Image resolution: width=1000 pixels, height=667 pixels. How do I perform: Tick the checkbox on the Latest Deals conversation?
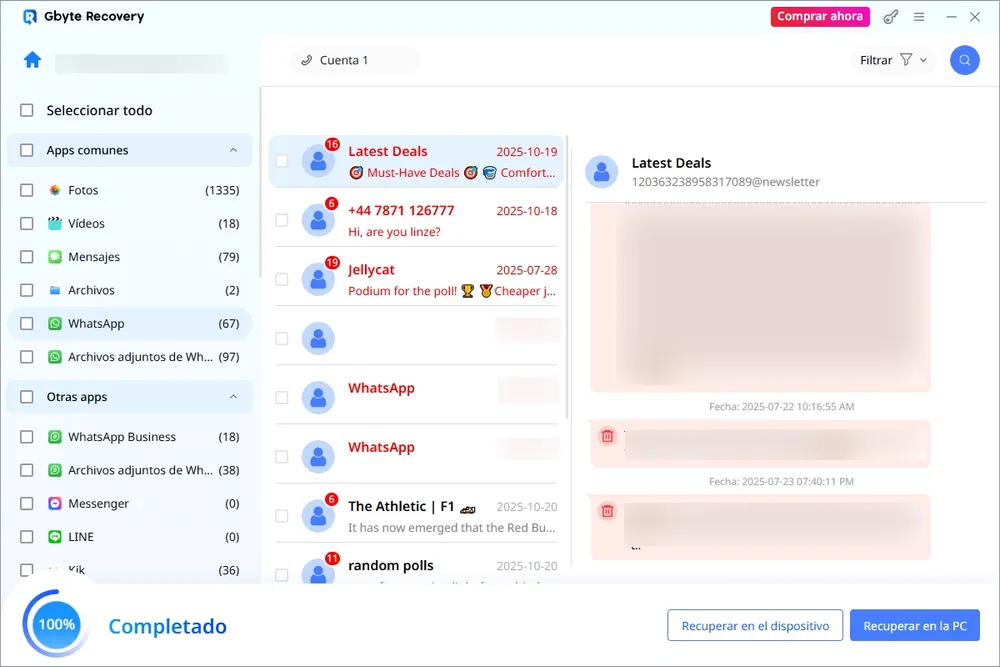tap(281, 161)
